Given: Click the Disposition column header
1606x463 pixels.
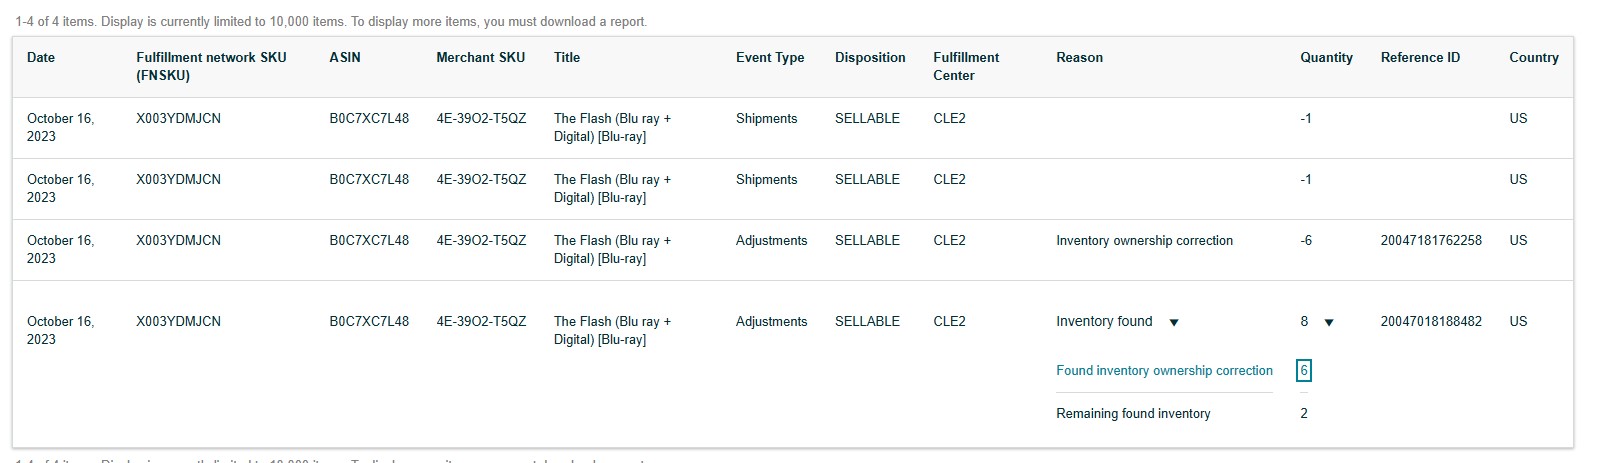Looking at the screenshot, I should [x=870, y=57].
